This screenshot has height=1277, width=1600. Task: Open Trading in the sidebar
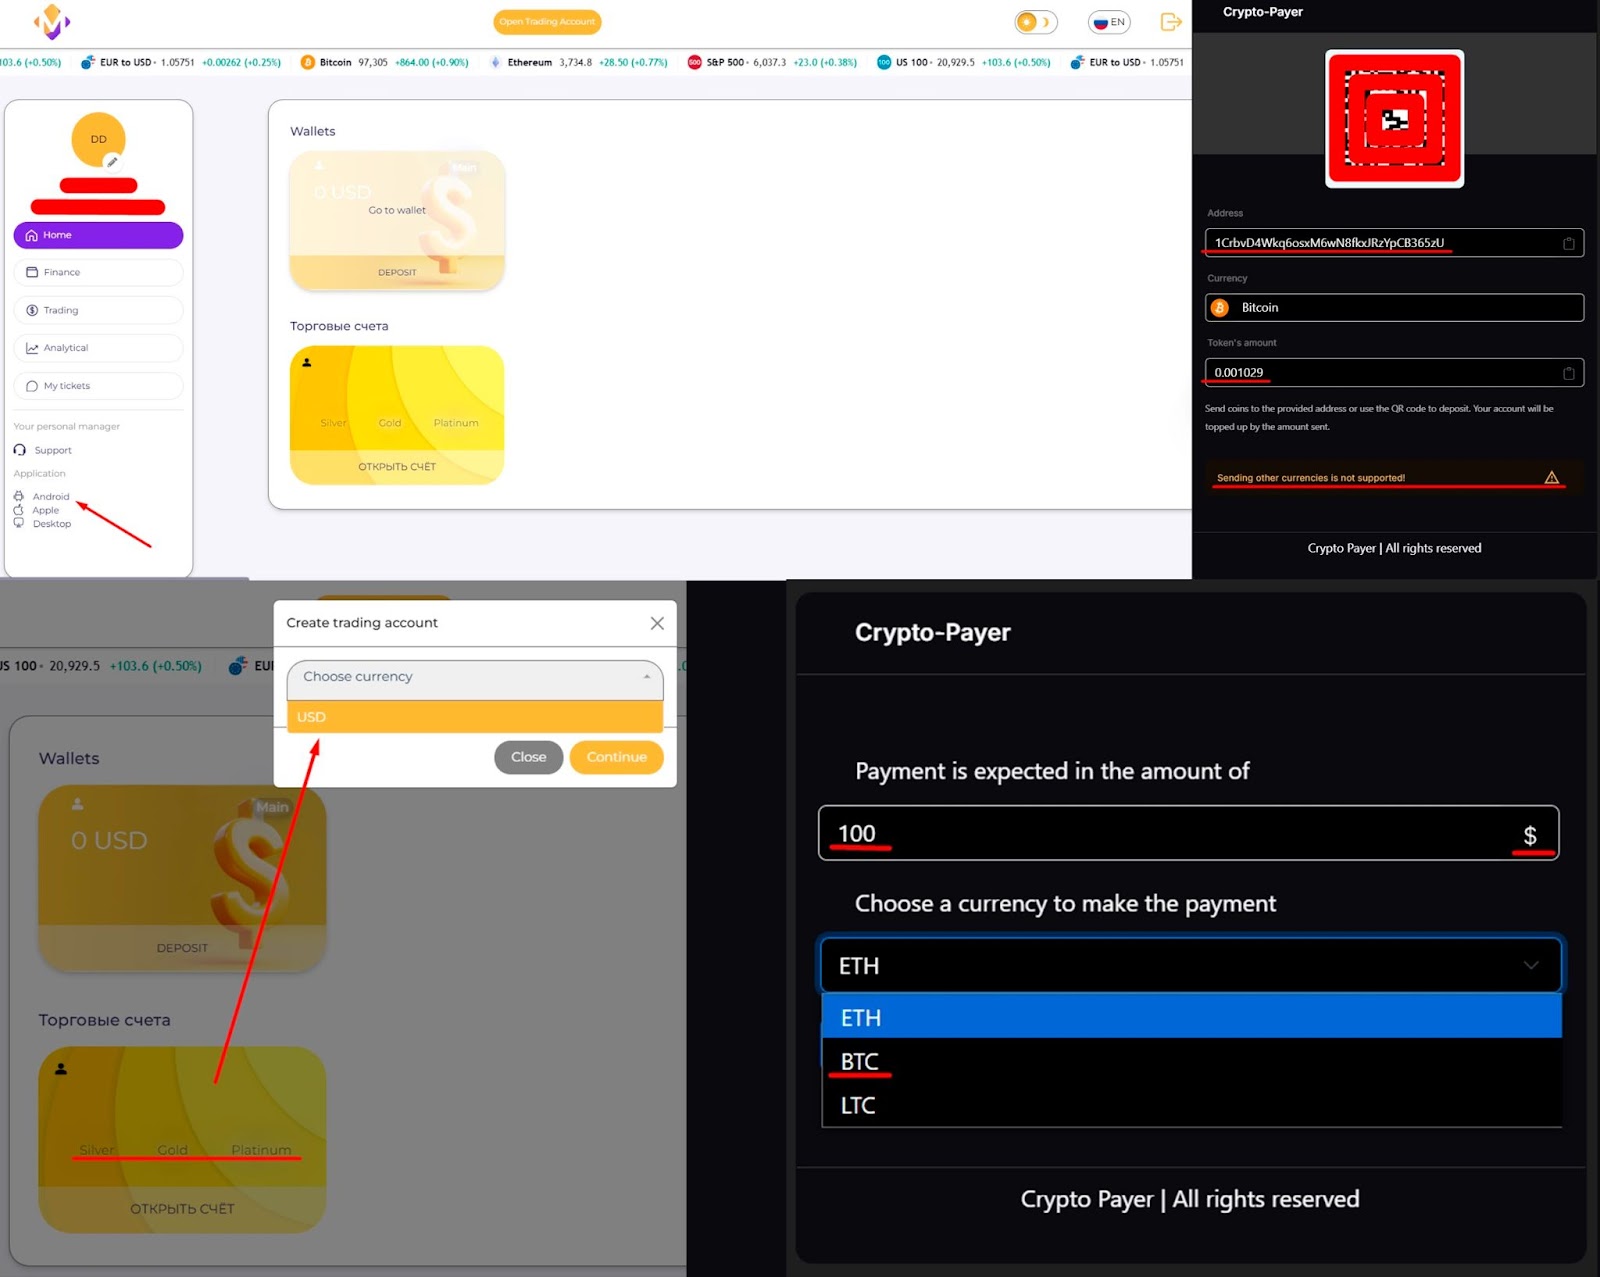(x=98, y=310)
